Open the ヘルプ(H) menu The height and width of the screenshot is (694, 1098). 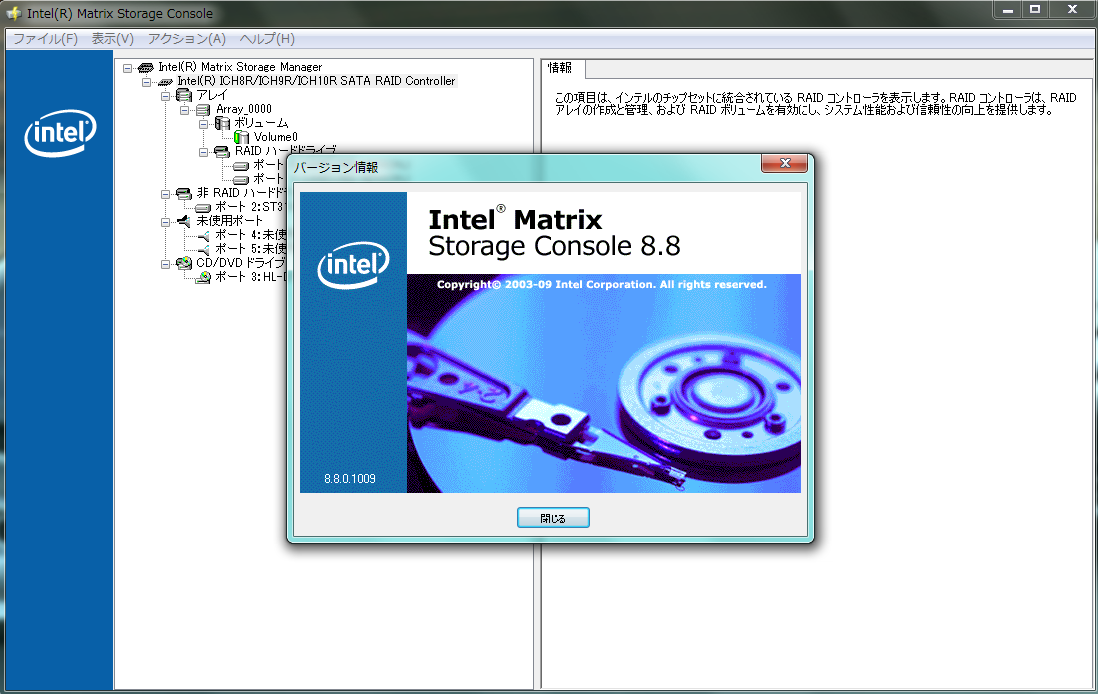click(267, 39)
